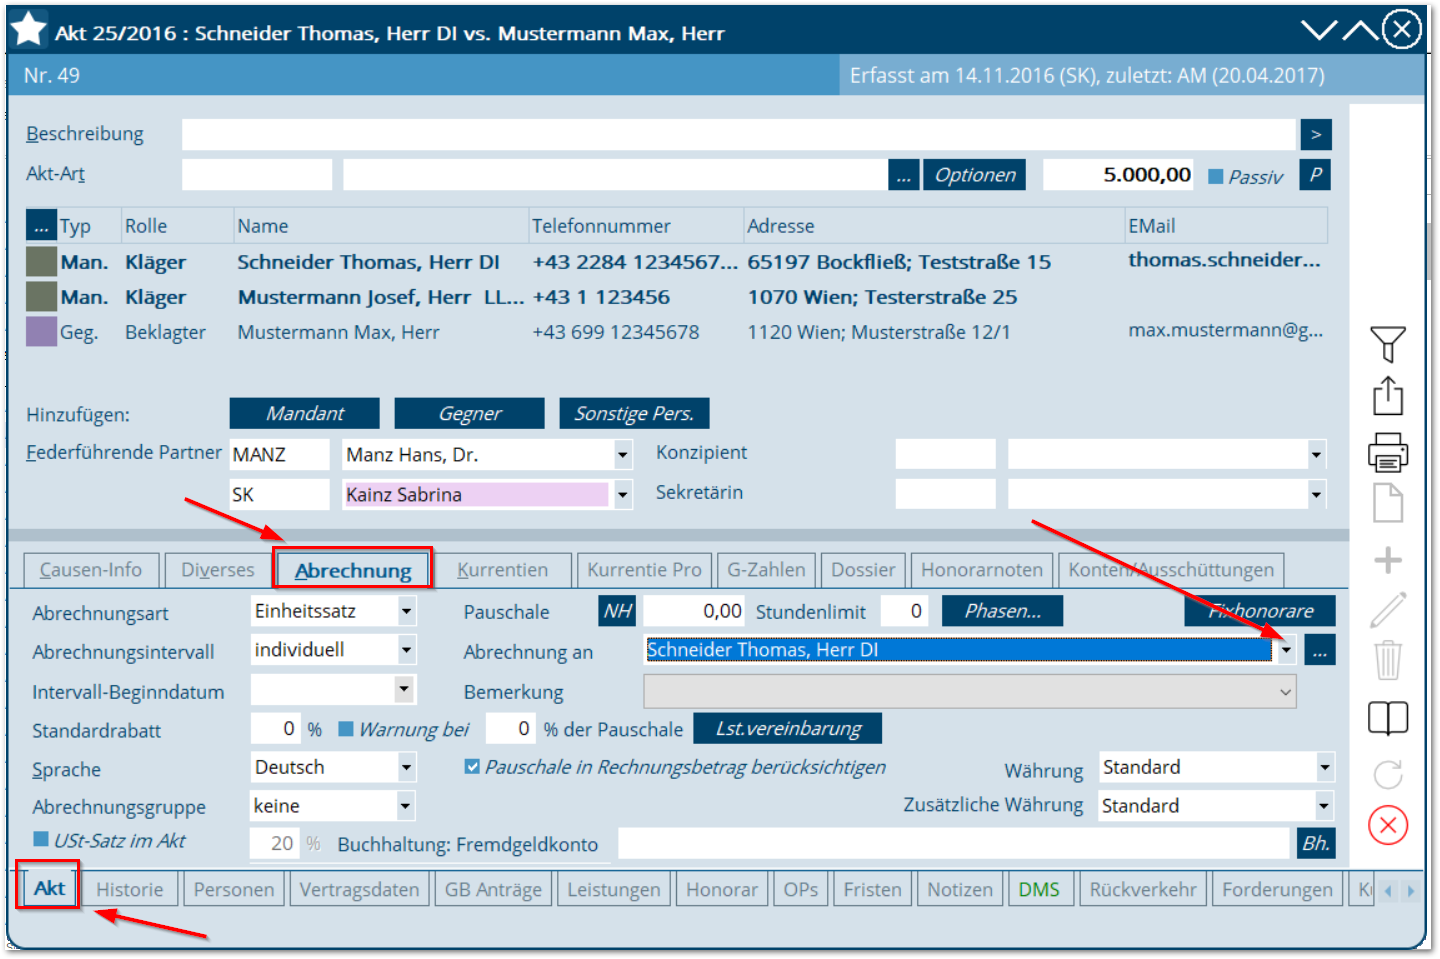Image resolution: width=1440 pixels, height=959 pixels.
Task: Click the 'Sonstige Pers.' button
Action: tap(634, 413)
